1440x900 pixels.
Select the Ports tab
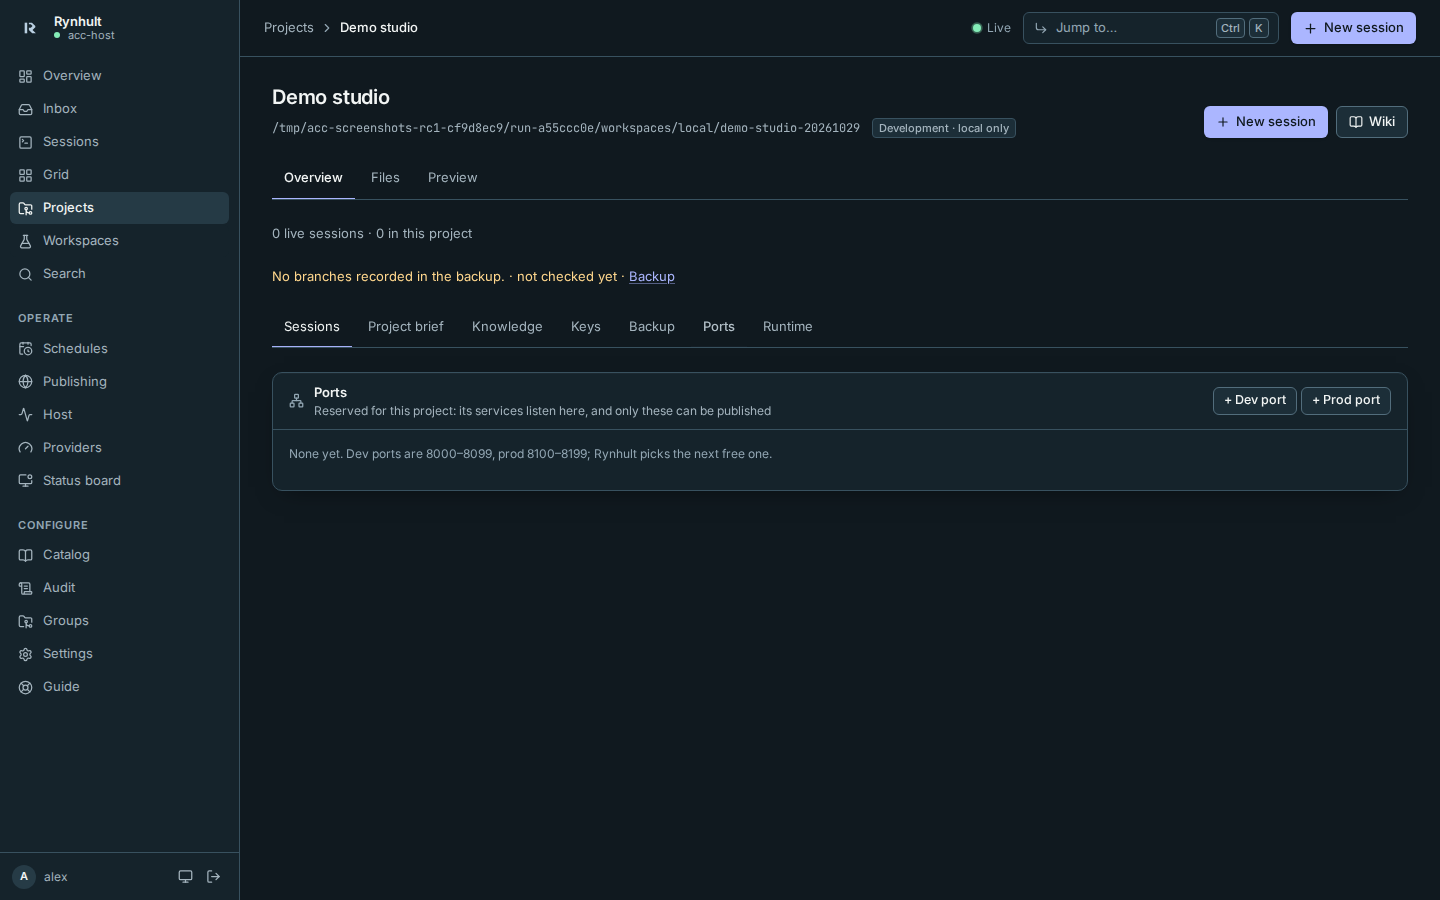point(719,327)
